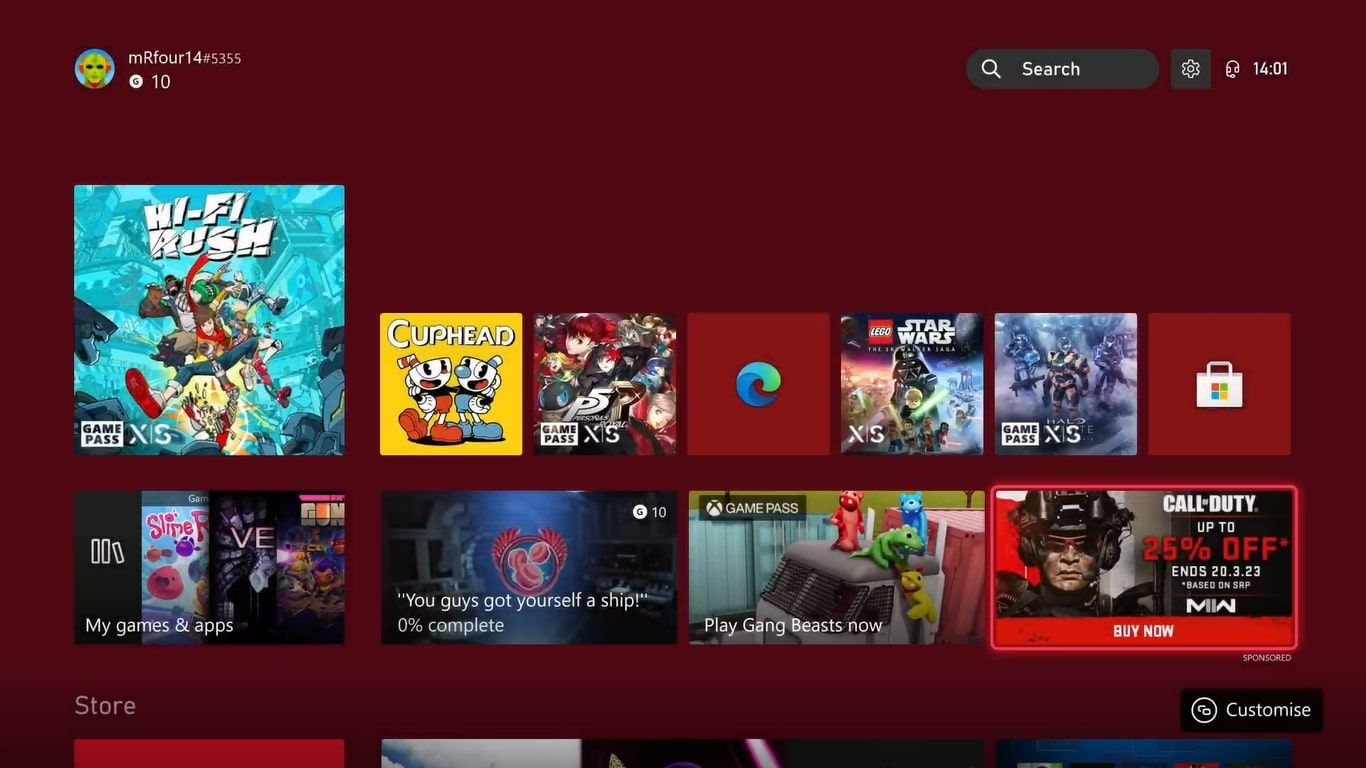Image resolution: width=1366 pixels, height=768 pixels.
Task: Click the X|S badge on LEGO Star Wars tile
Action: (x=866, y=434)
